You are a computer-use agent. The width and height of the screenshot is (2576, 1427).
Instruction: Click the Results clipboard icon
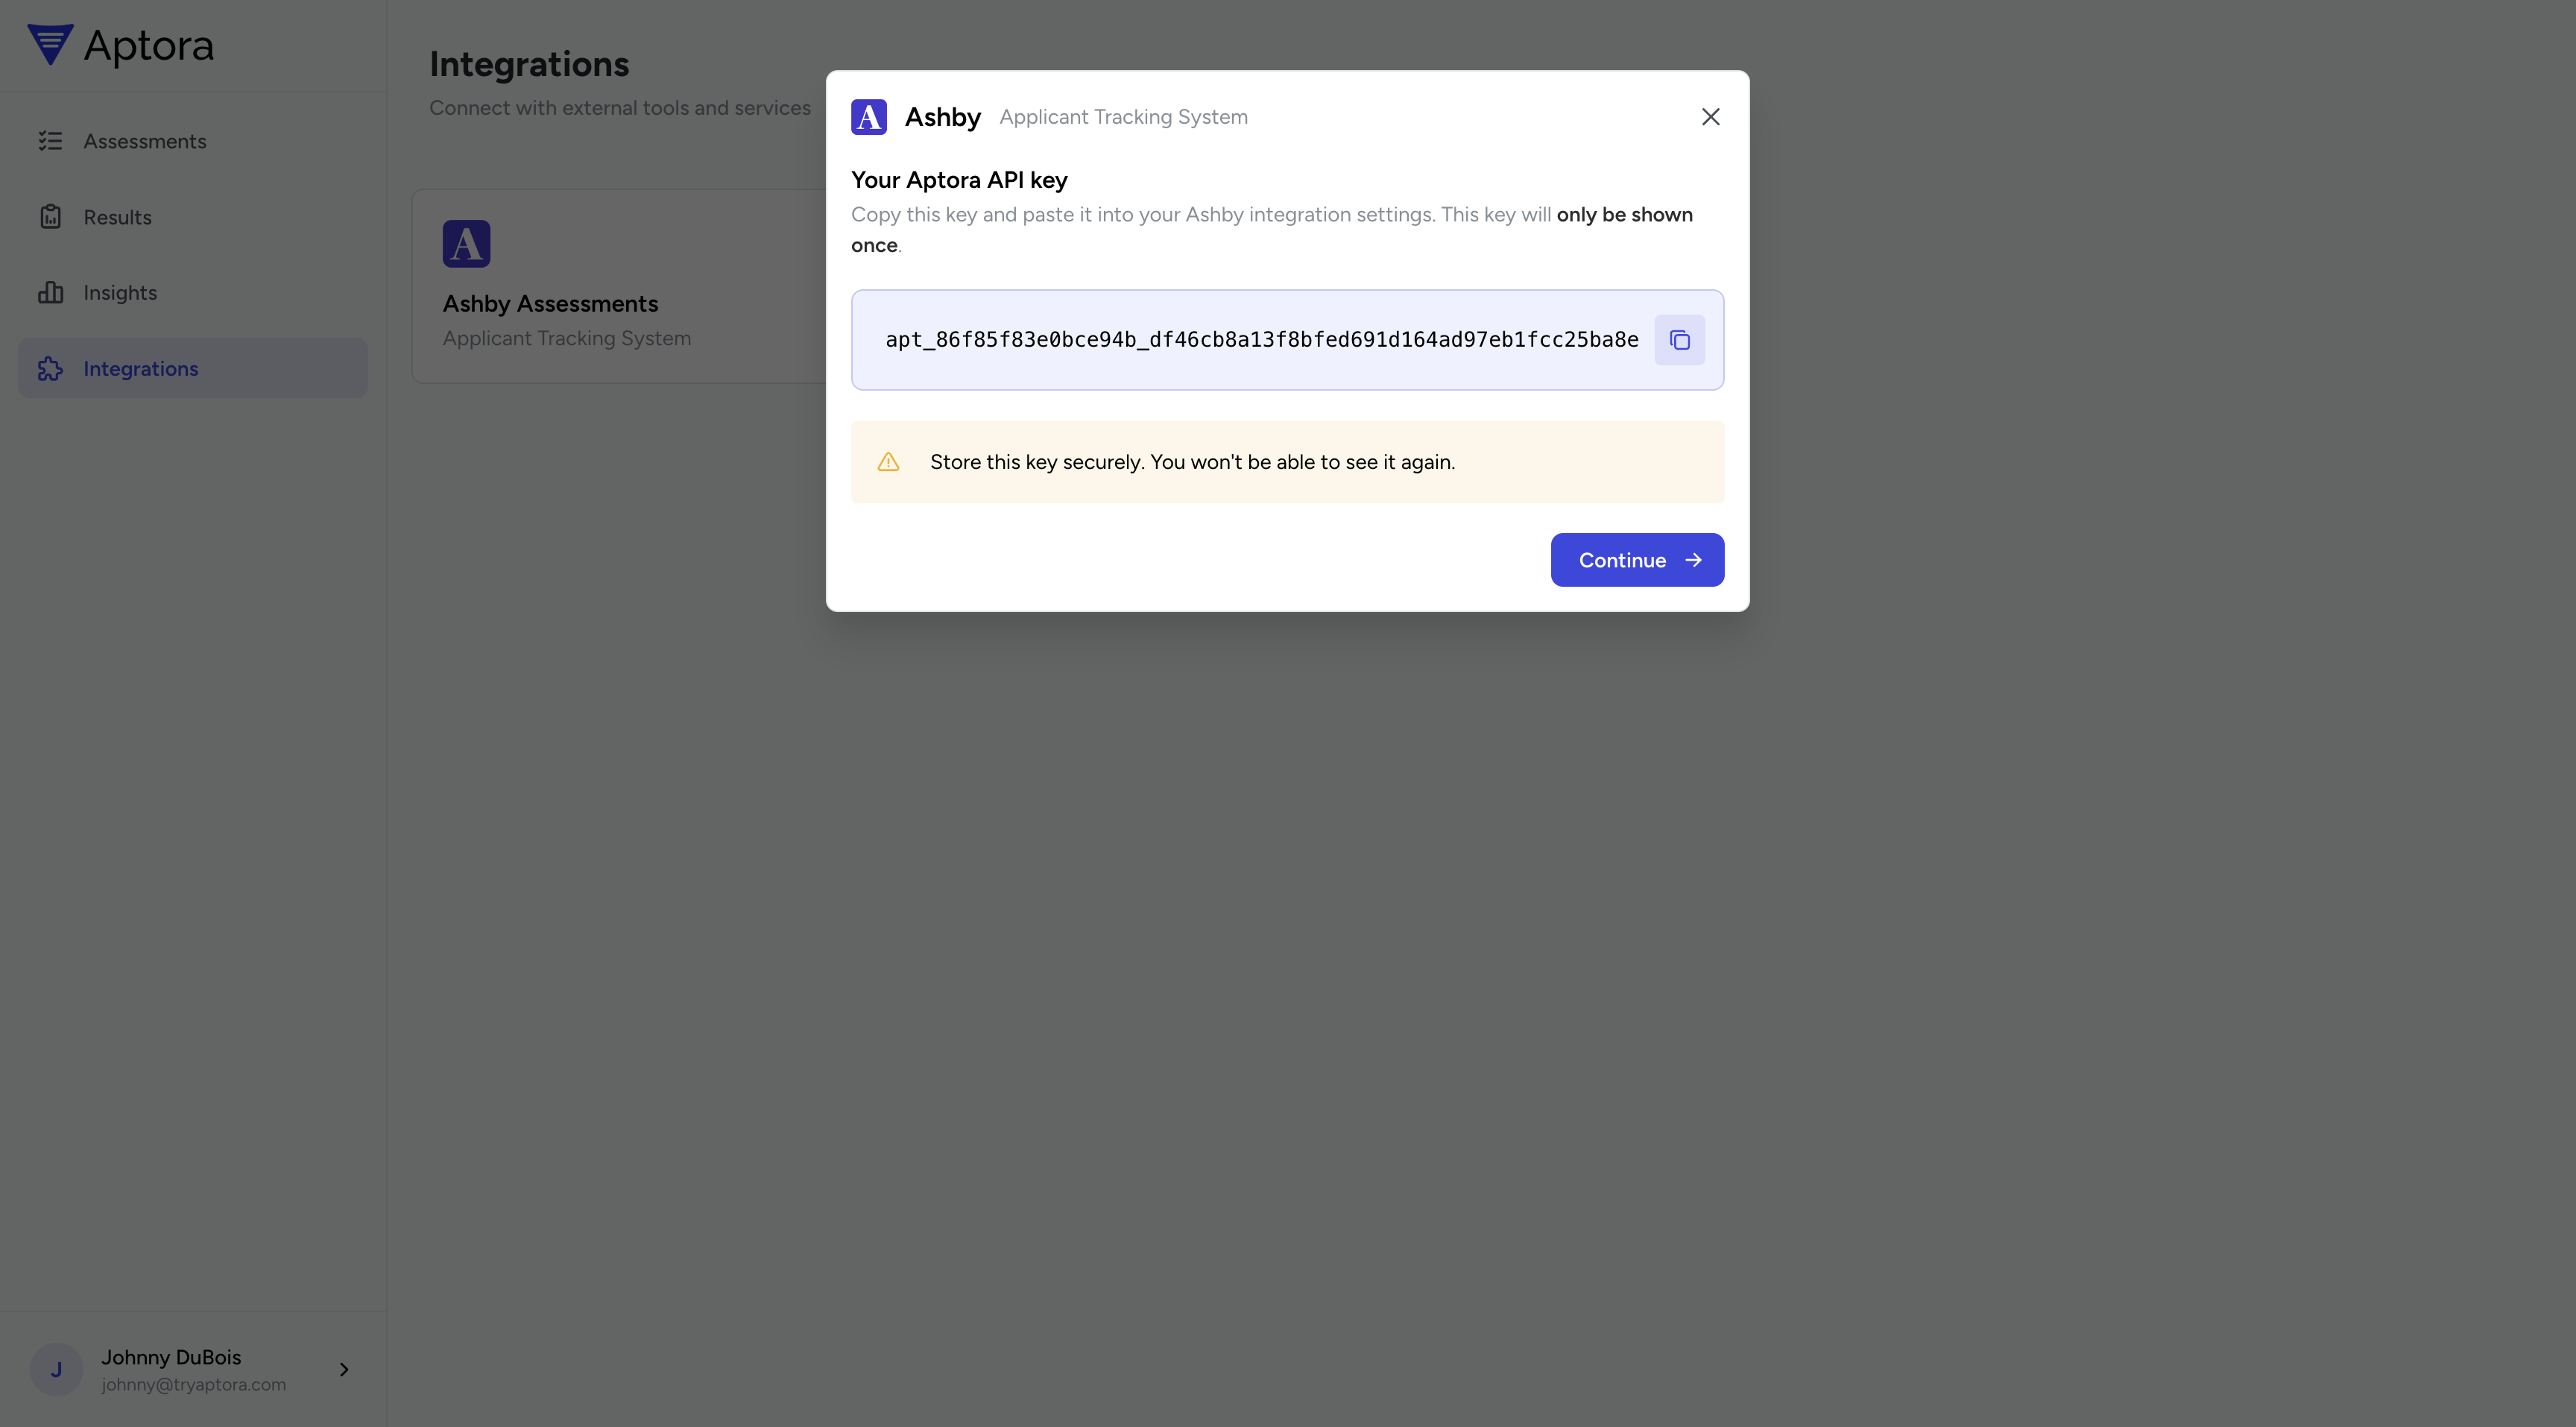click(51, 216)
